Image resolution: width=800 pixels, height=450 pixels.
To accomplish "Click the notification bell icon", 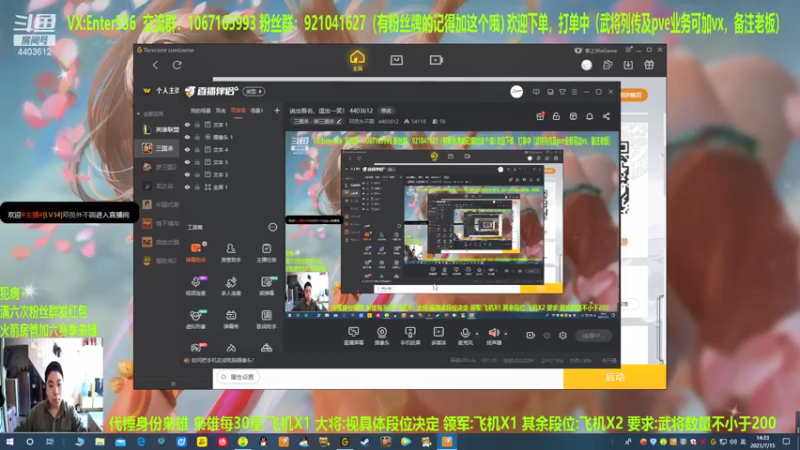I will click(x=589, y=116).
